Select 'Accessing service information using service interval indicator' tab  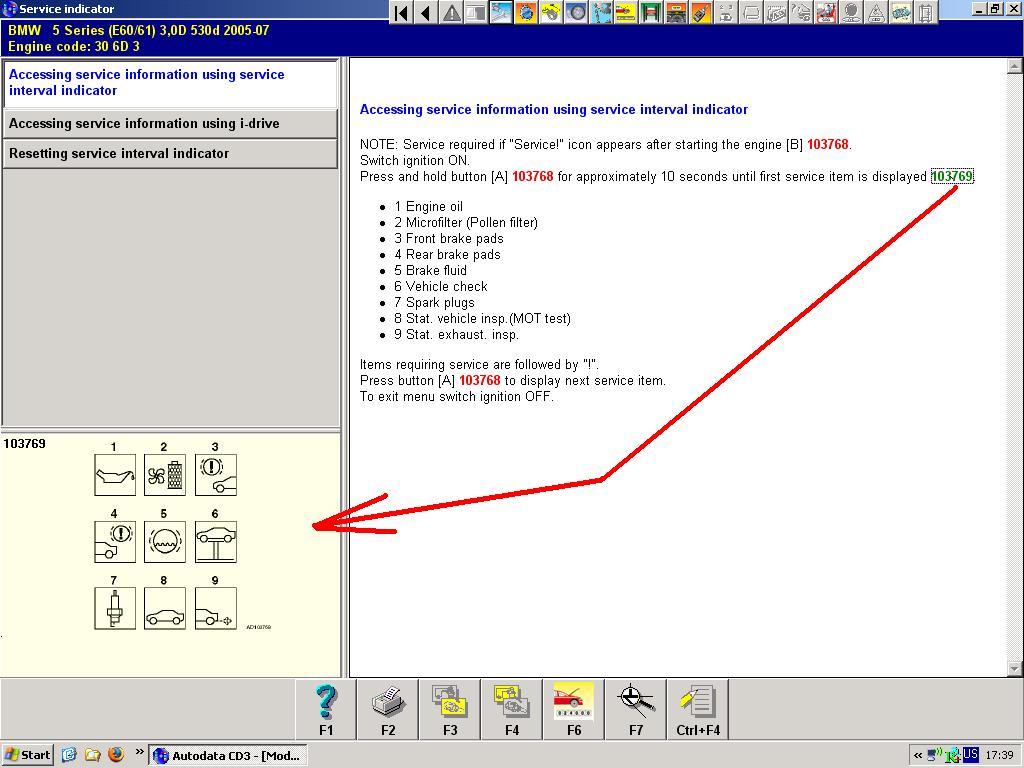(x=170, y=83)
